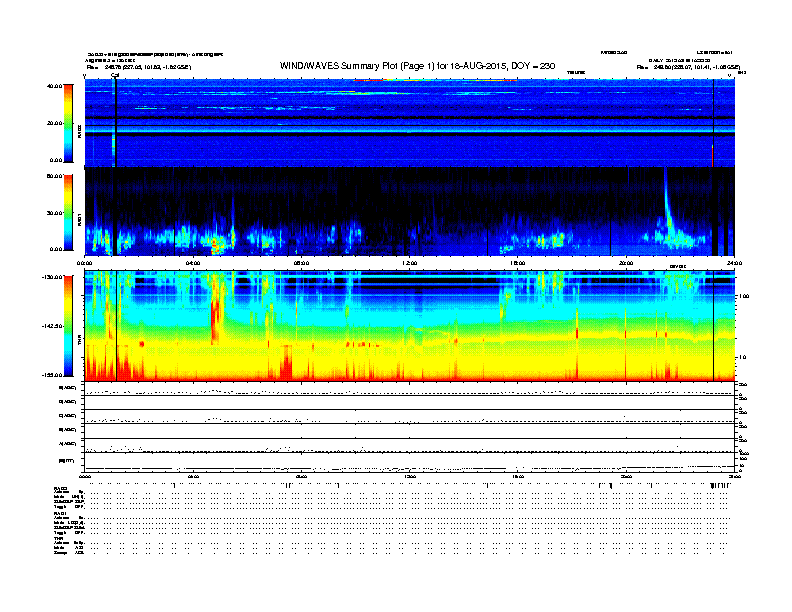Click the TNR color scale bar
The height and width of the screenshot is (612, 792).
click(68, 326)
